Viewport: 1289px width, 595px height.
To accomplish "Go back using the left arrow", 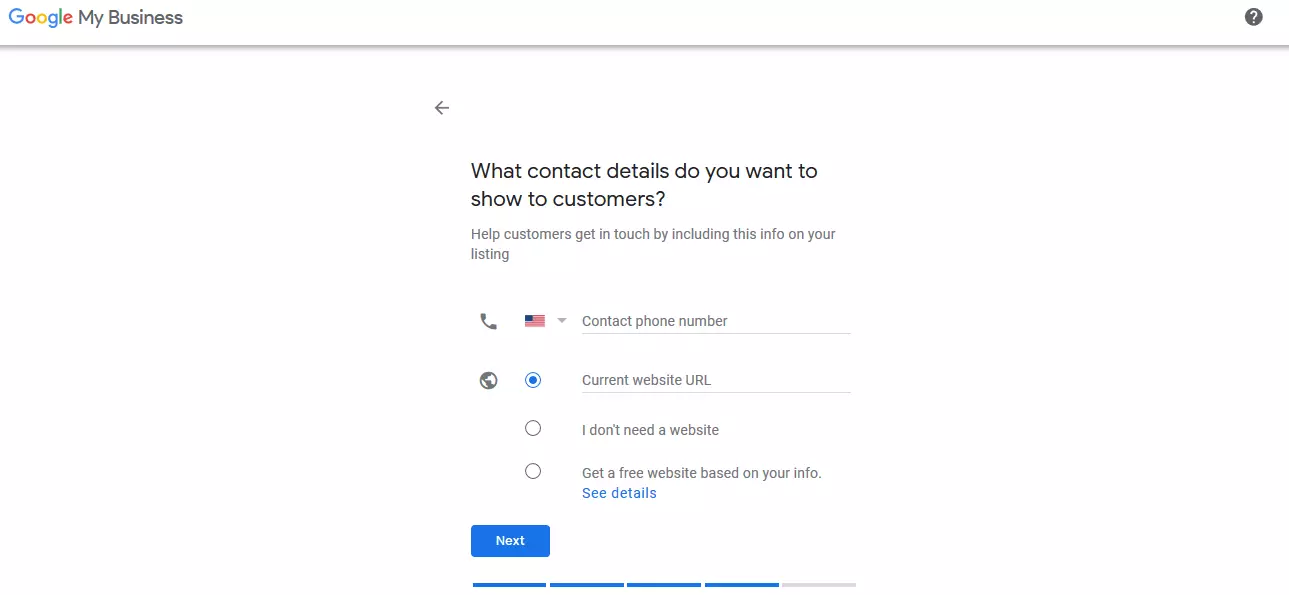I will point(442,108).
